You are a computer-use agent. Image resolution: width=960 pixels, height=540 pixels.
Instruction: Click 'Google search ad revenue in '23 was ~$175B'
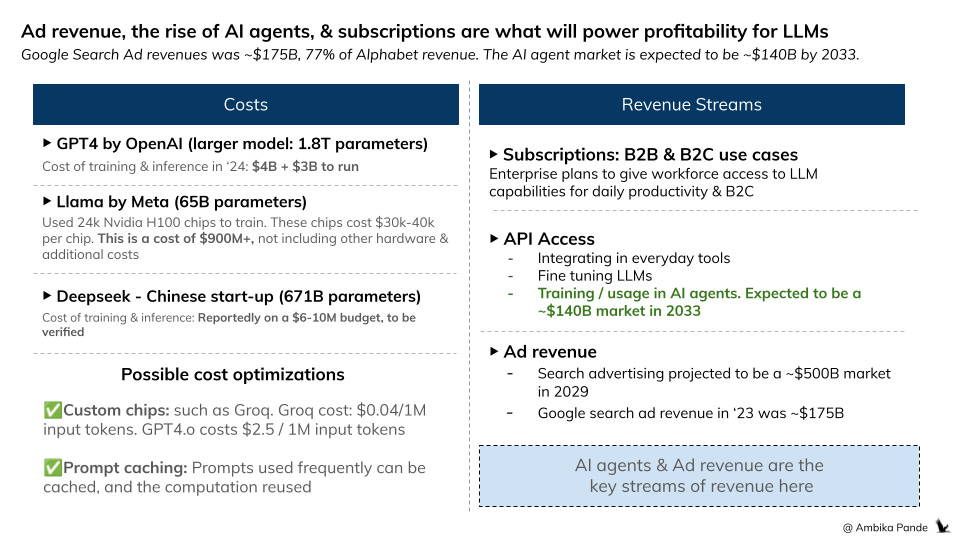point(691,413)
